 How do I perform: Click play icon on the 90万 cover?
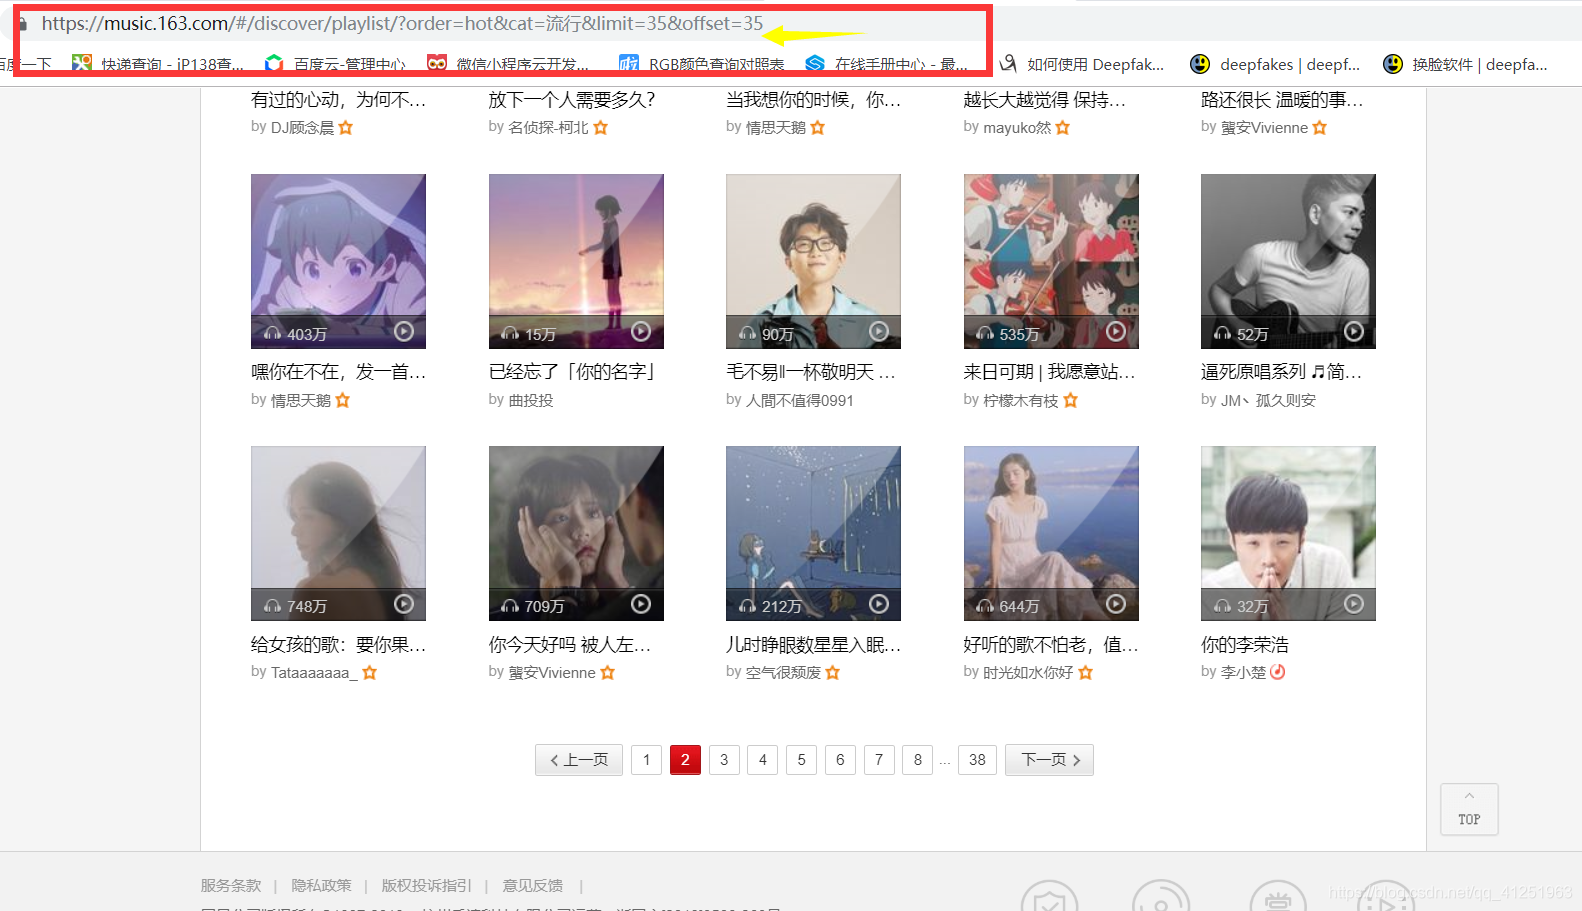coord(879,331)
